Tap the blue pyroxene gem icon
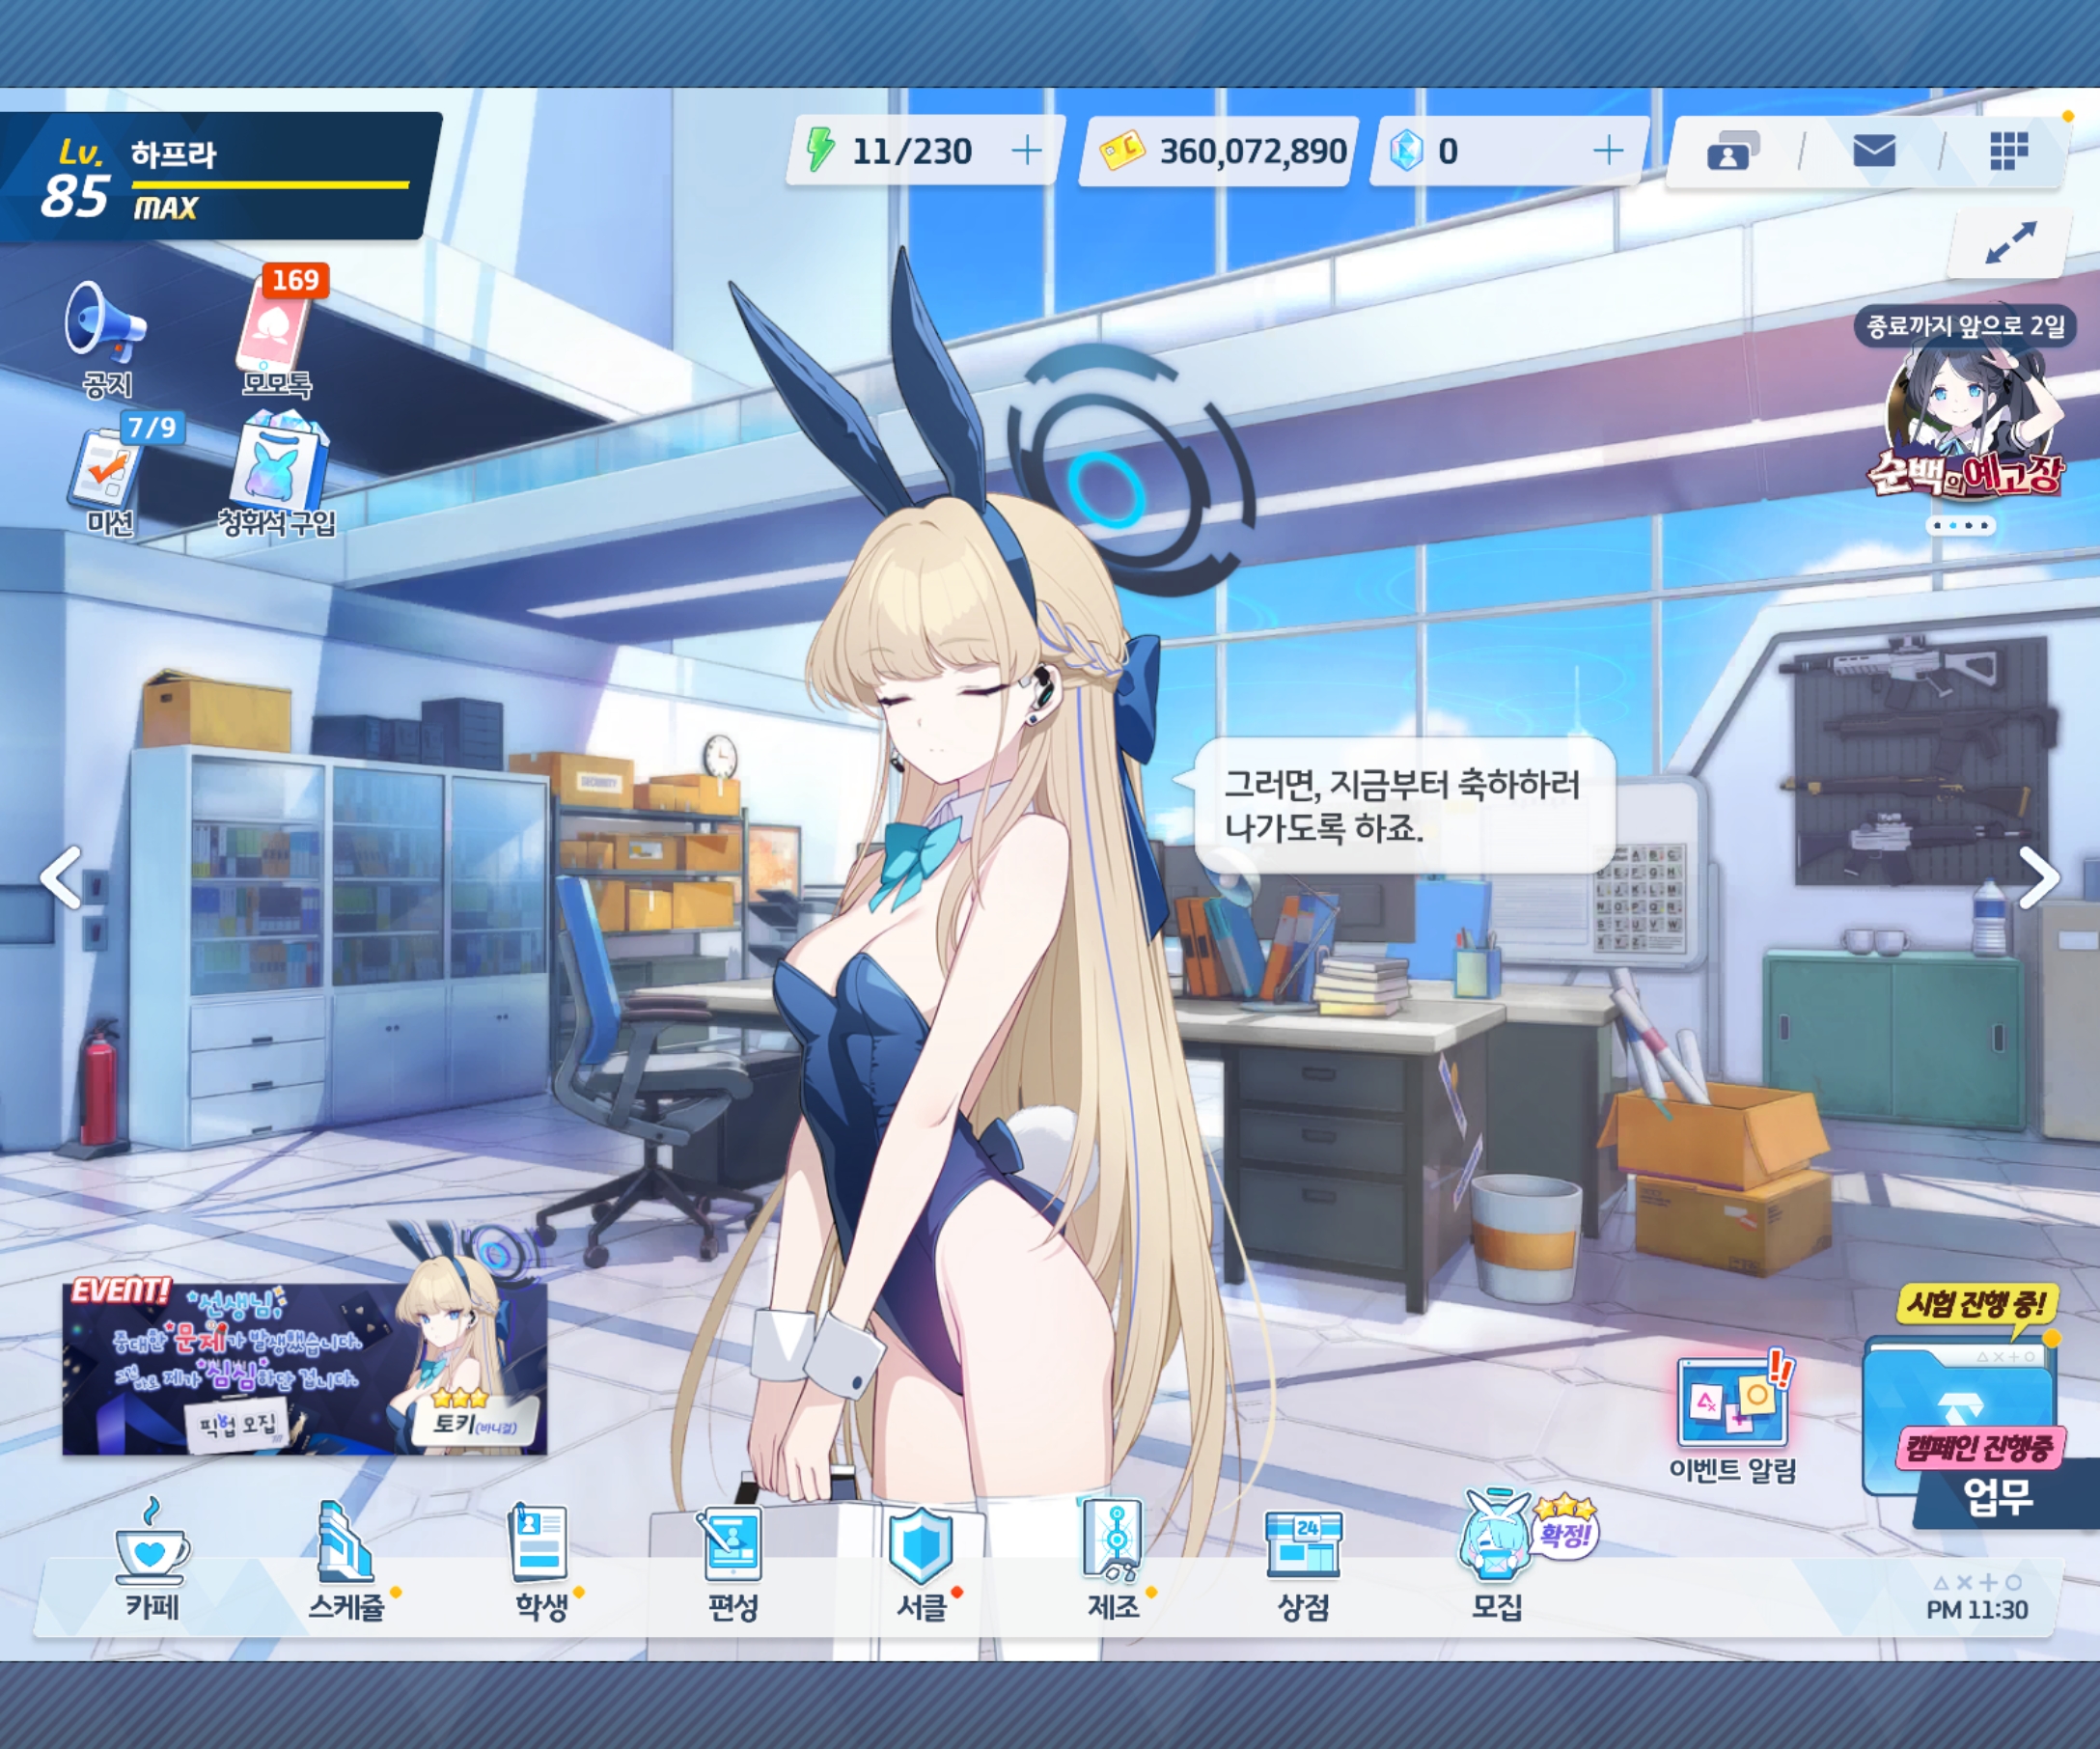The height and width of the screenshot is (1749, 2100). pyautogui.click(x=1406, y=151)
